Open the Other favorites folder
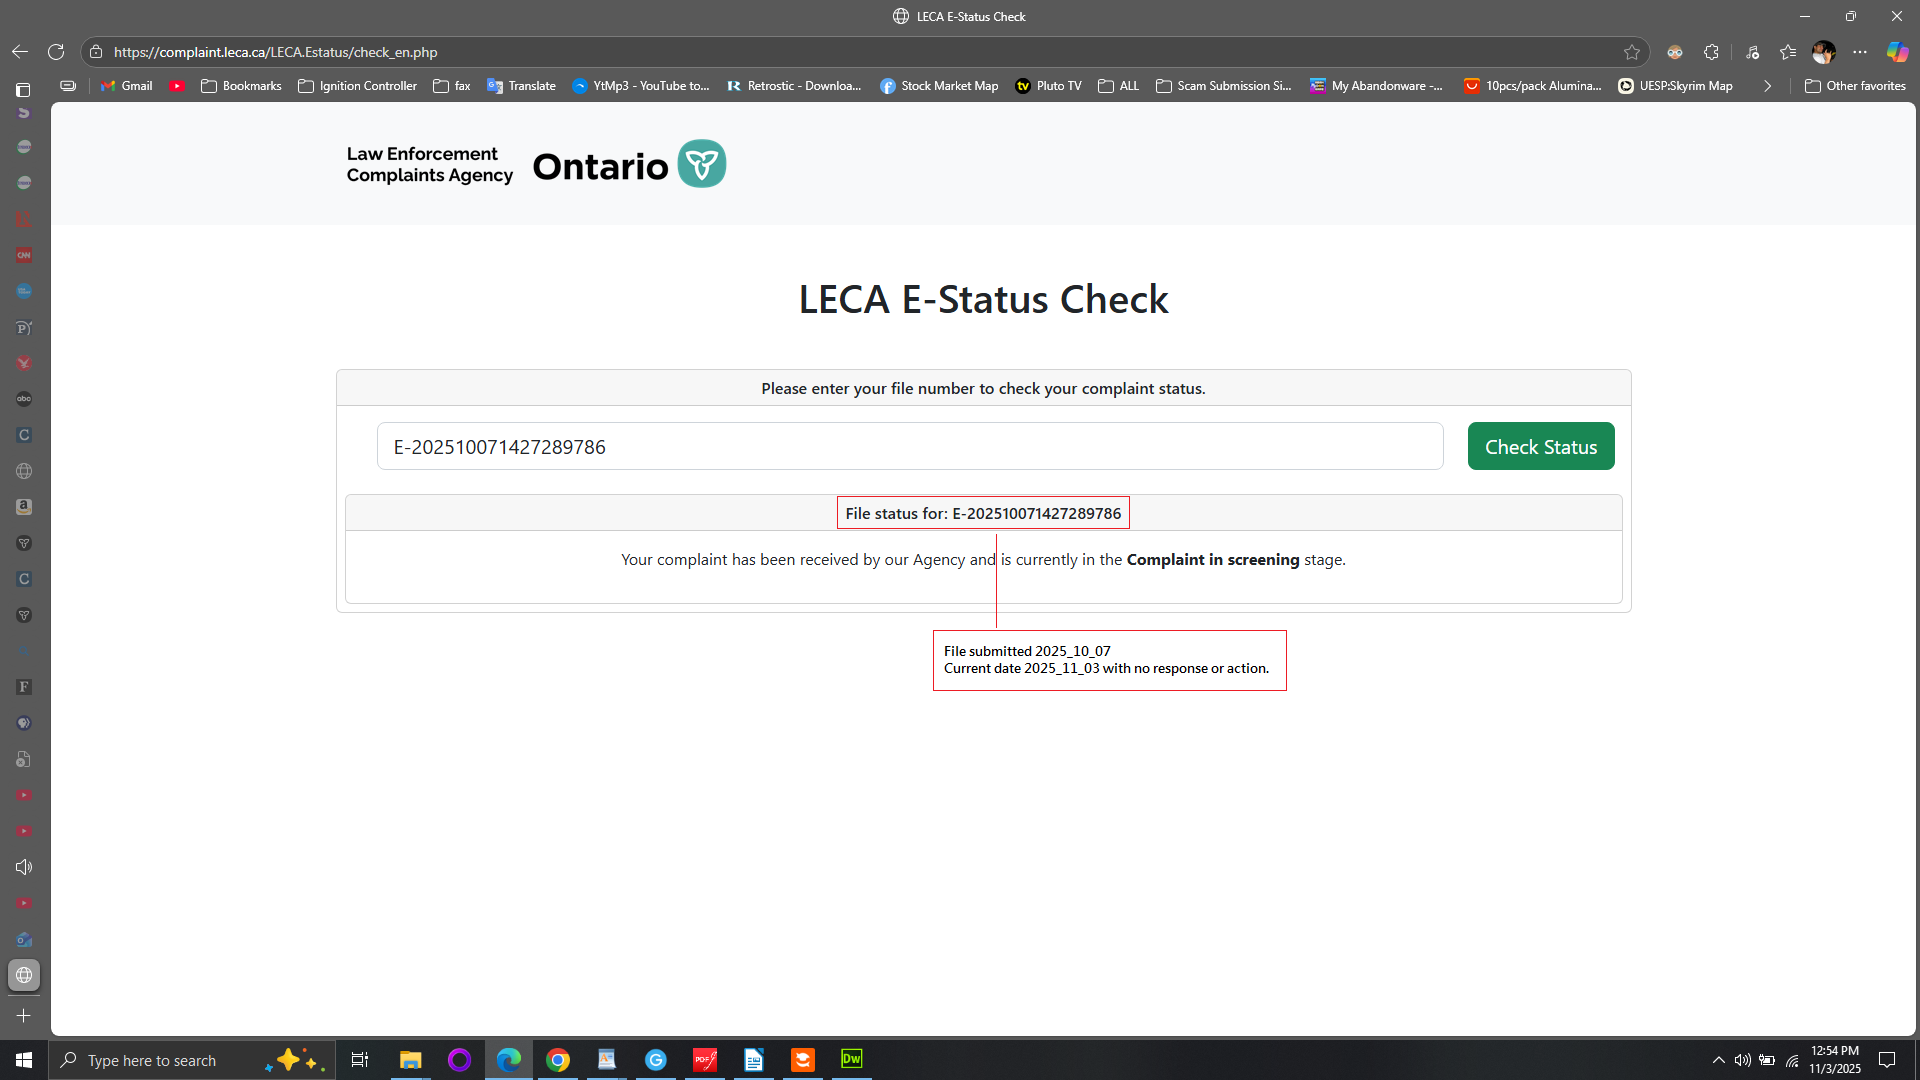Image resolution: width=1920 pixels, height=1080 pixels. pyautogui.click(x=1855, y=86)
